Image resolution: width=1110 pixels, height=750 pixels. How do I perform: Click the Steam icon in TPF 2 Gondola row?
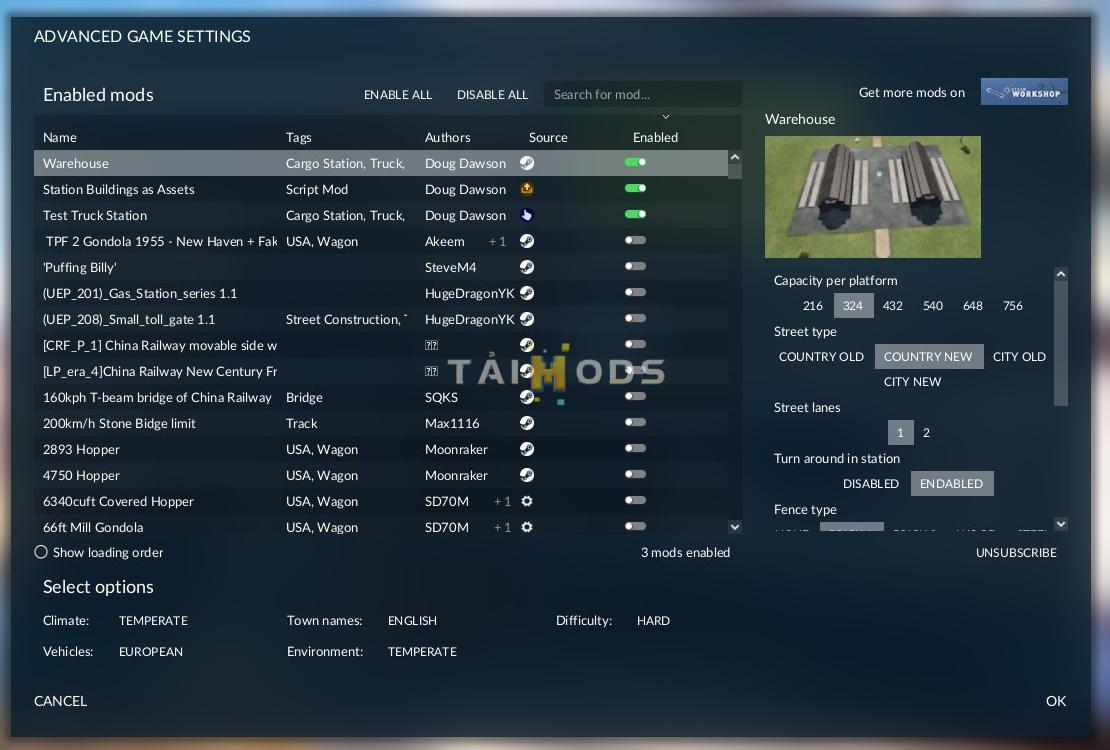coord(527,241)
